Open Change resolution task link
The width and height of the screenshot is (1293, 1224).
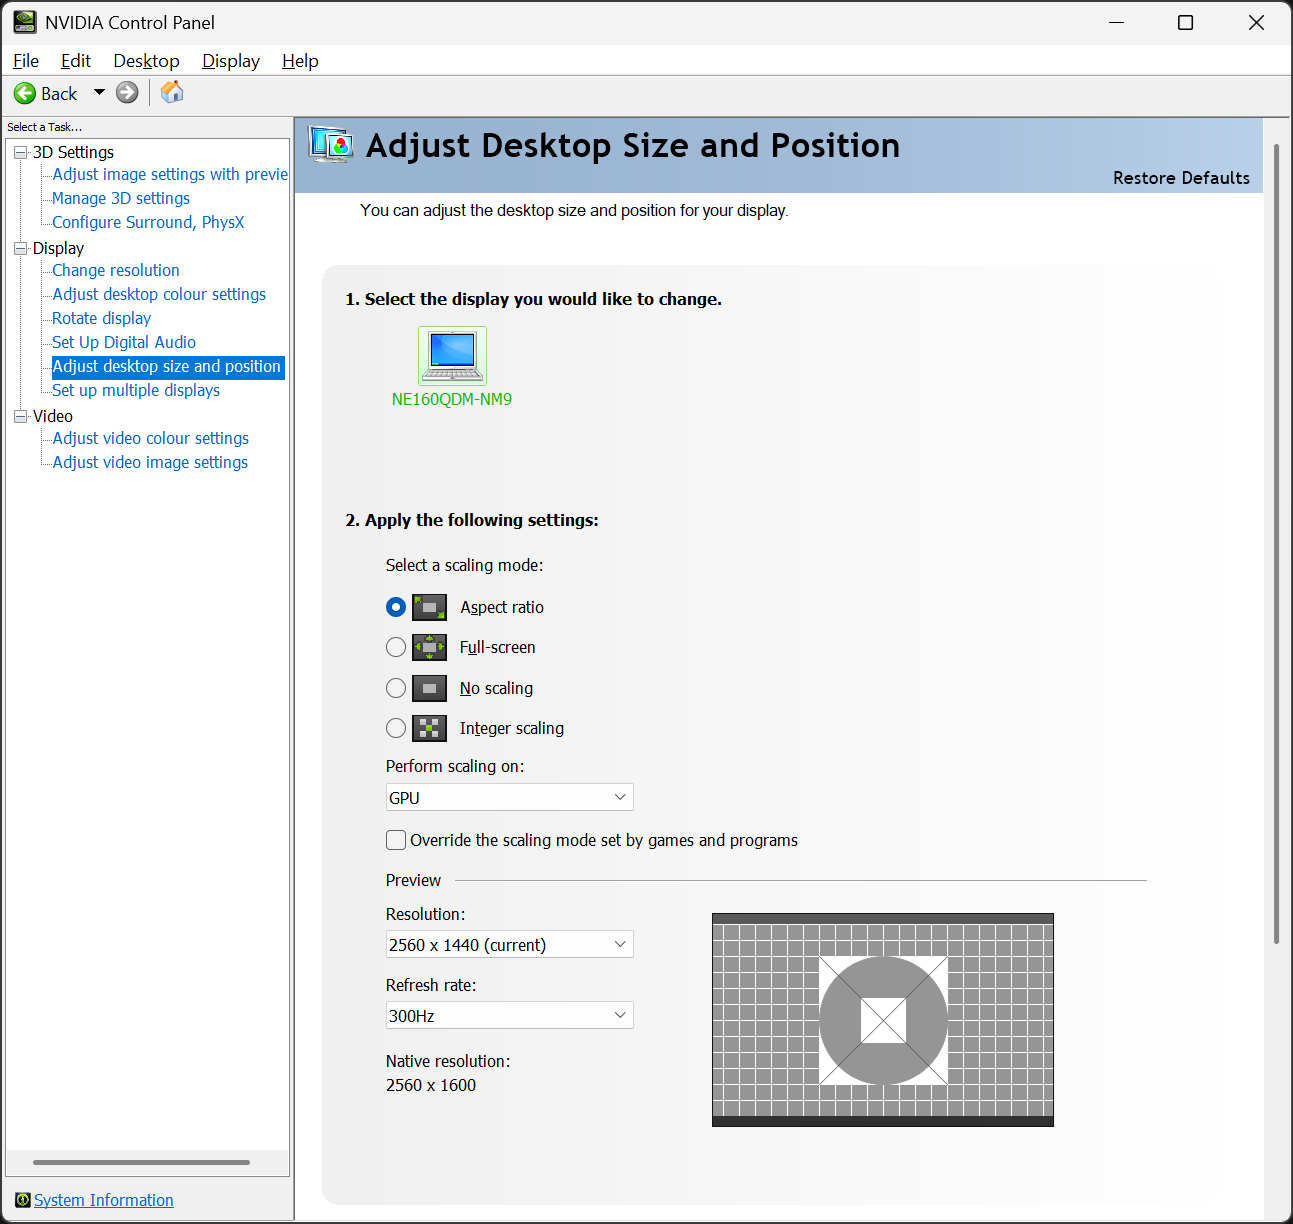tap(115, 270)
